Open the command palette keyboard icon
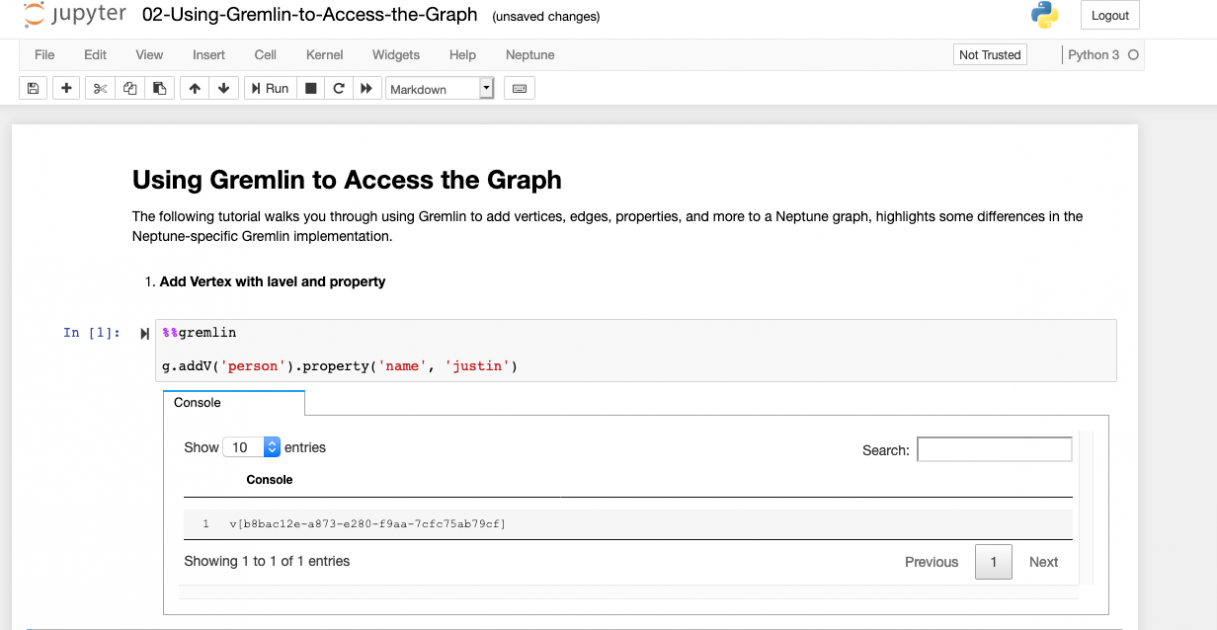The width and height of the screenshot is (1217, 630). pos(521,88)
